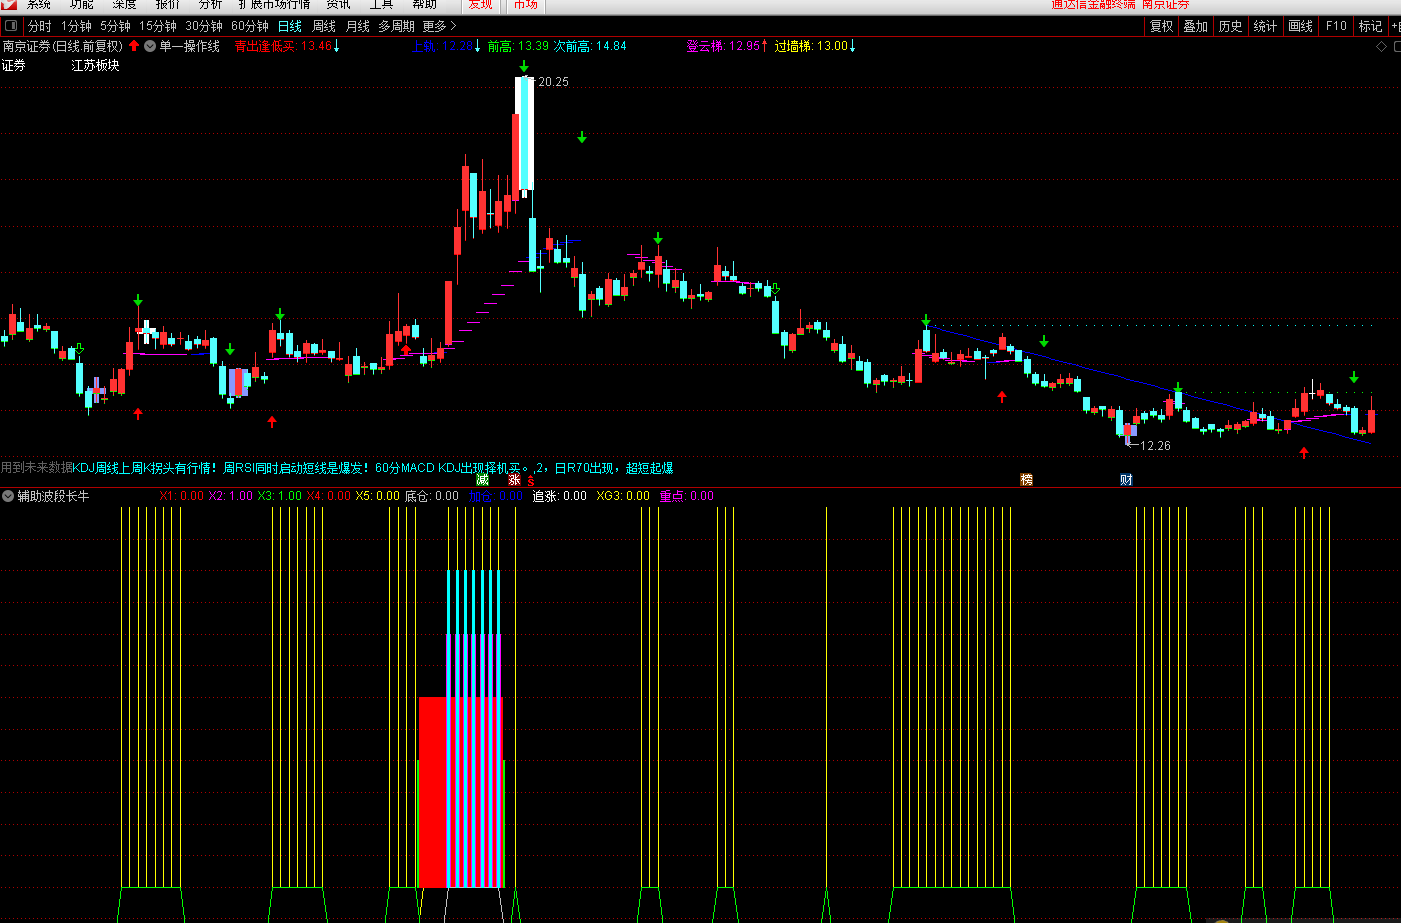Click the 重点: 0.00 indicator value
Image resolution: width=1401 pixels, height=923 pixels.
point(687,496)
